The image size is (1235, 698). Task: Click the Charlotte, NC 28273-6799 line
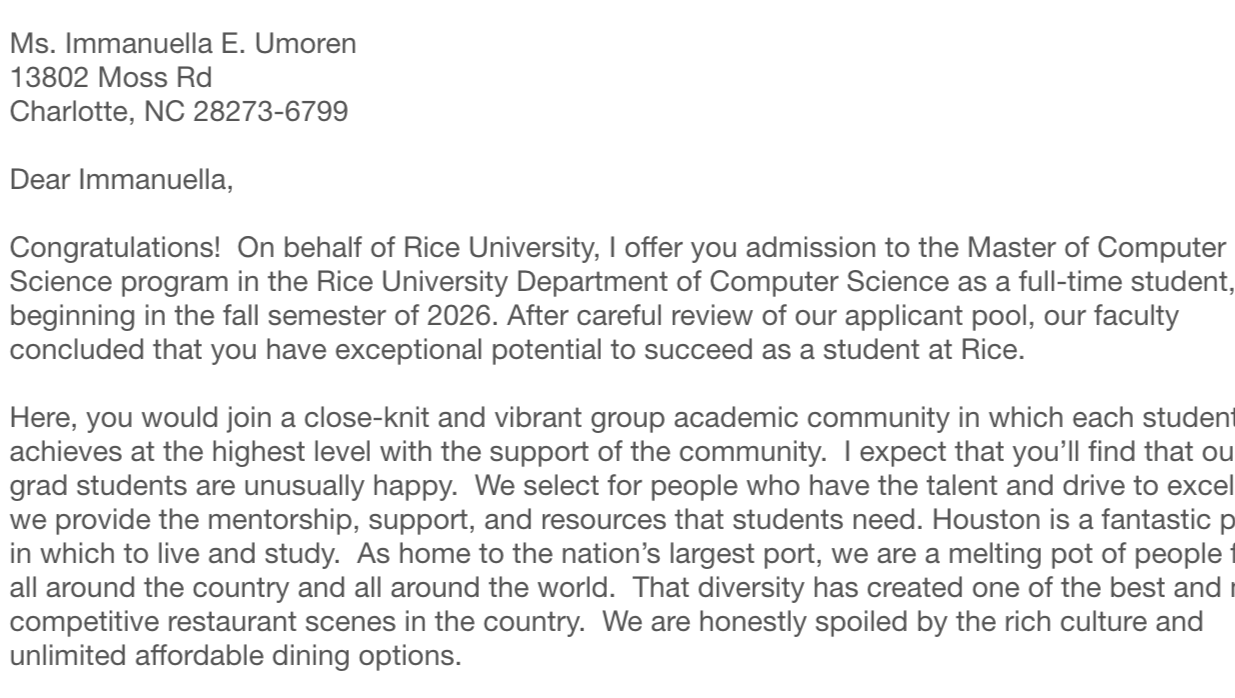point(179,112)
